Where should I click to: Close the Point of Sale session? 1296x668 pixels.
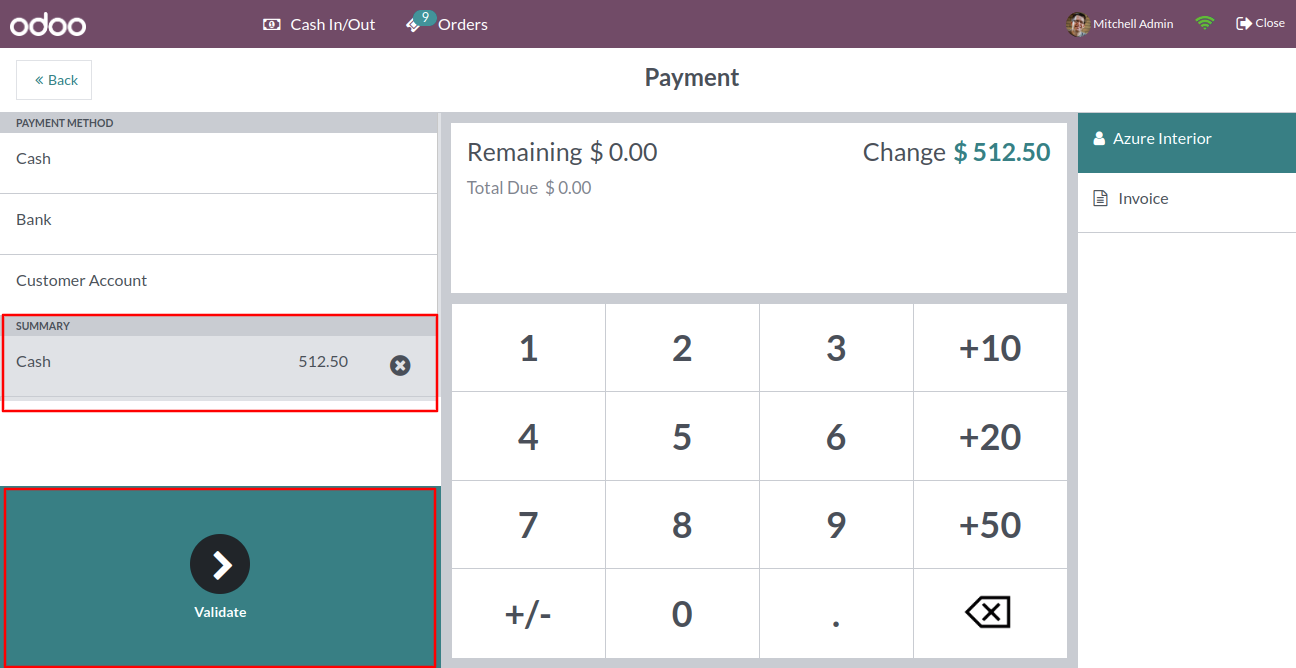pyautogui.click(x=1260, y=23)
